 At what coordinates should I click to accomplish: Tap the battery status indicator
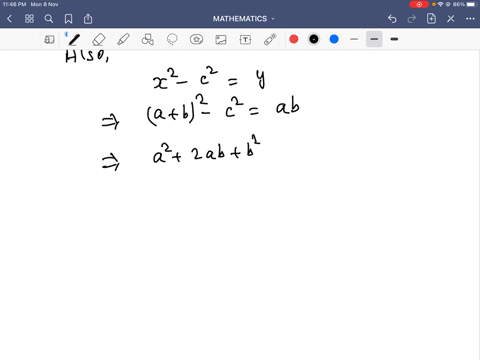pyautogui.click(x=472, y=4)
